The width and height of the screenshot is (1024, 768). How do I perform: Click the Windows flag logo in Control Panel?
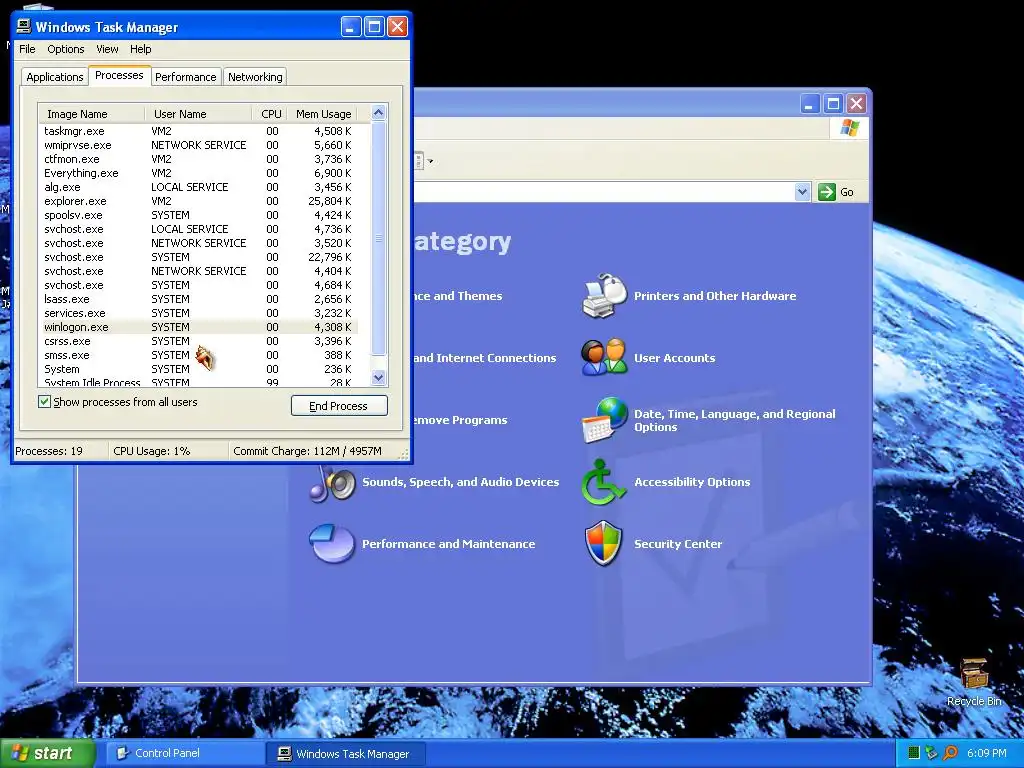(x=850, y=127)
